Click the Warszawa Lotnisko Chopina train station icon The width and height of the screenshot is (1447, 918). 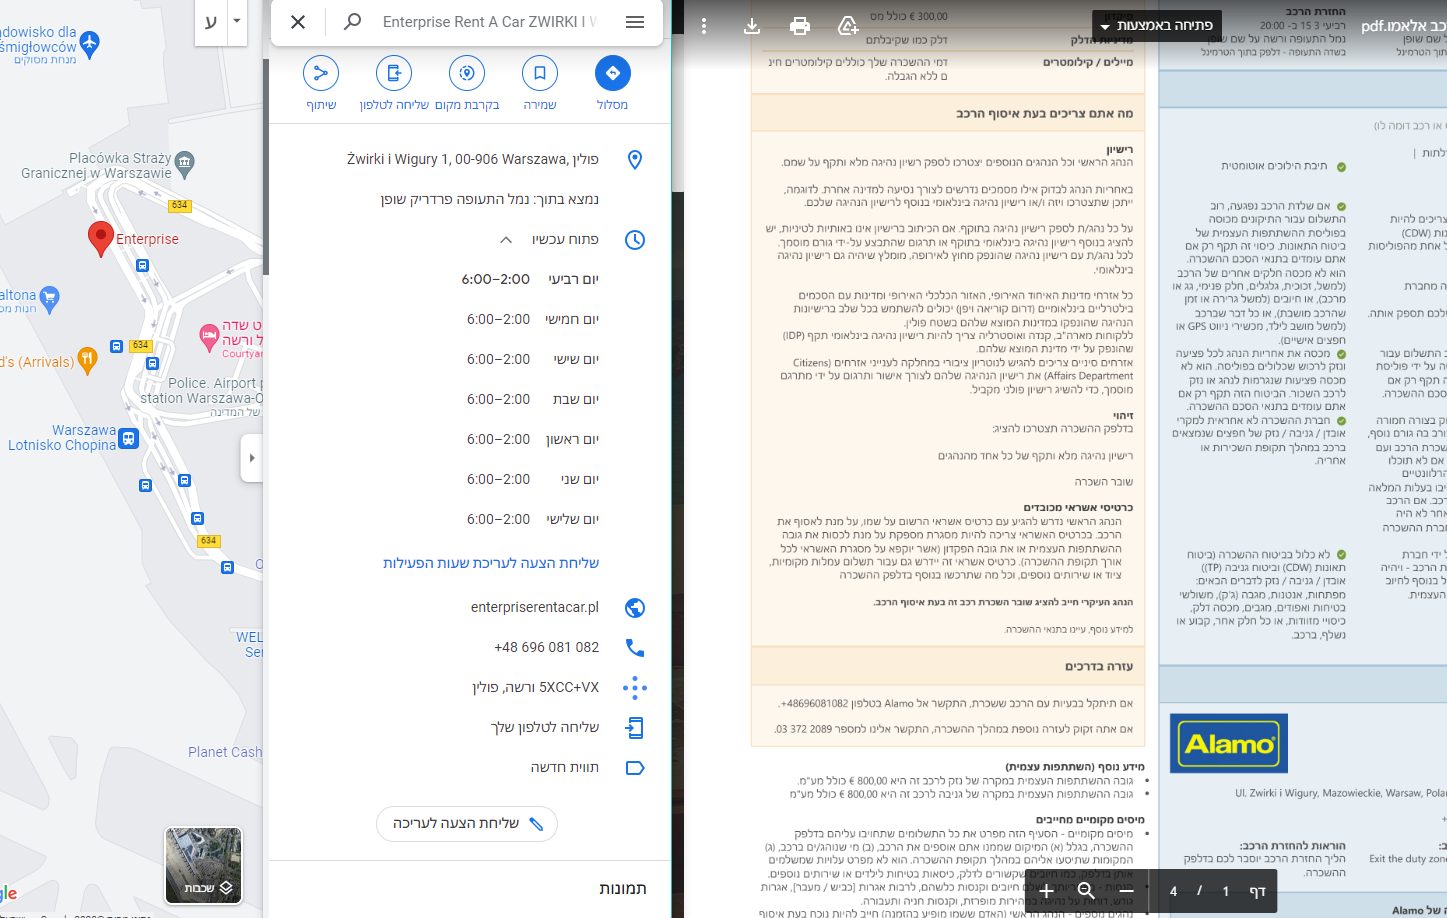(x=128, y=438)
